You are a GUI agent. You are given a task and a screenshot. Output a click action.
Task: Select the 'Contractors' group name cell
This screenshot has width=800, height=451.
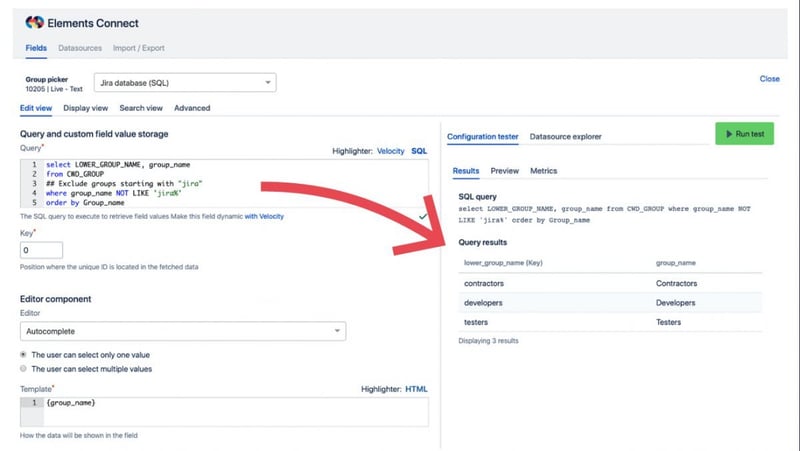(x=677, y=283)
